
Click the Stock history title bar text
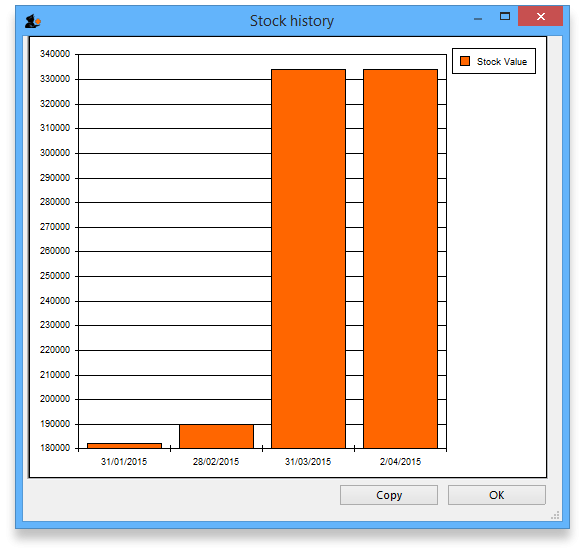(292, 21)
